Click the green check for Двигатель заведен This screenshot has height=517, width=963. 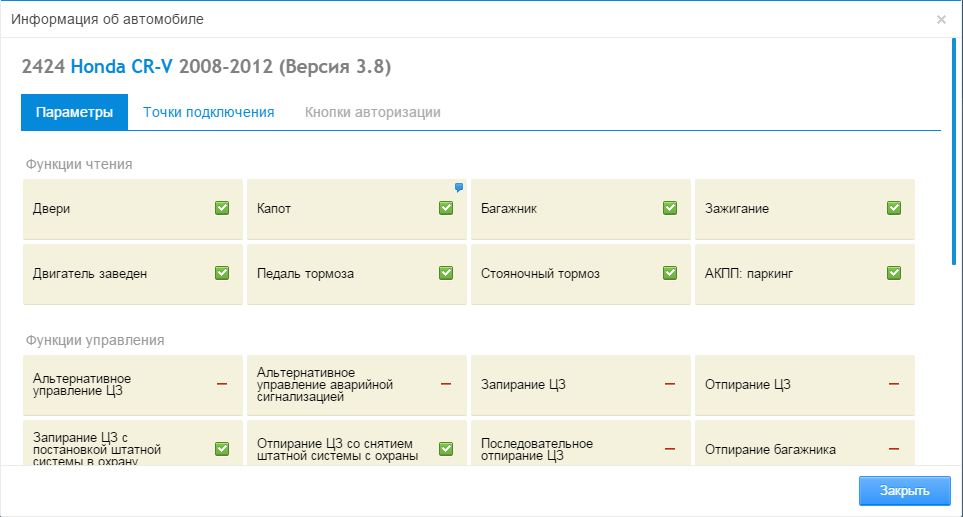point(222,273)
